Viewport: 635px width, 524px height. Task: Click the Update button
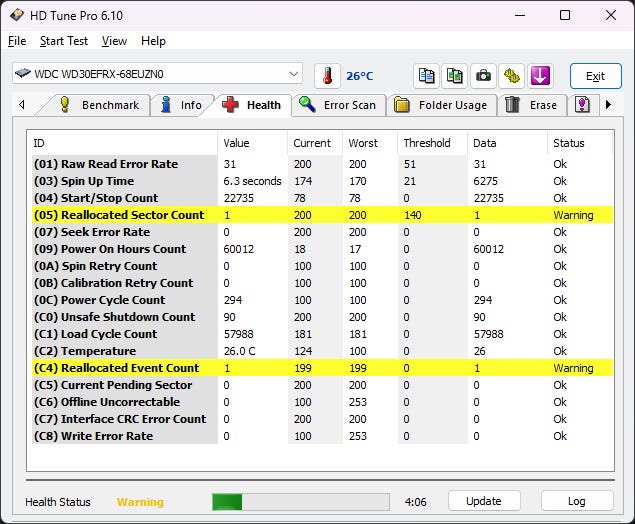(484, 501)
